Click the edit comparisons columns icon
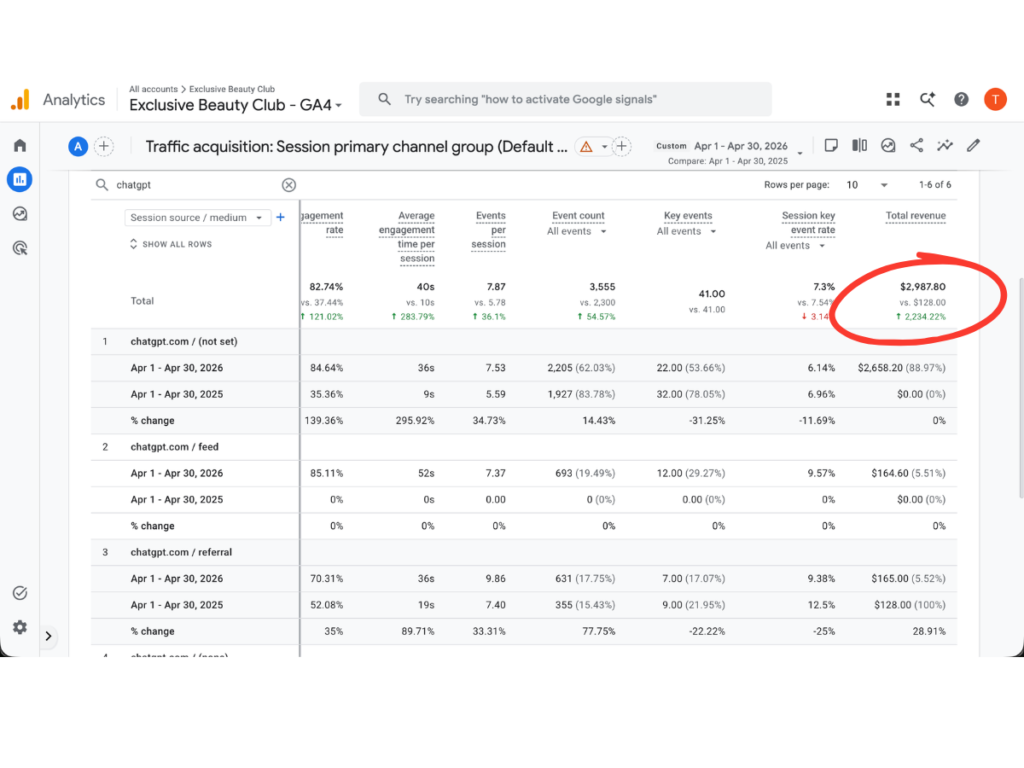This screenshot has width=1024, height=768. 859,145
